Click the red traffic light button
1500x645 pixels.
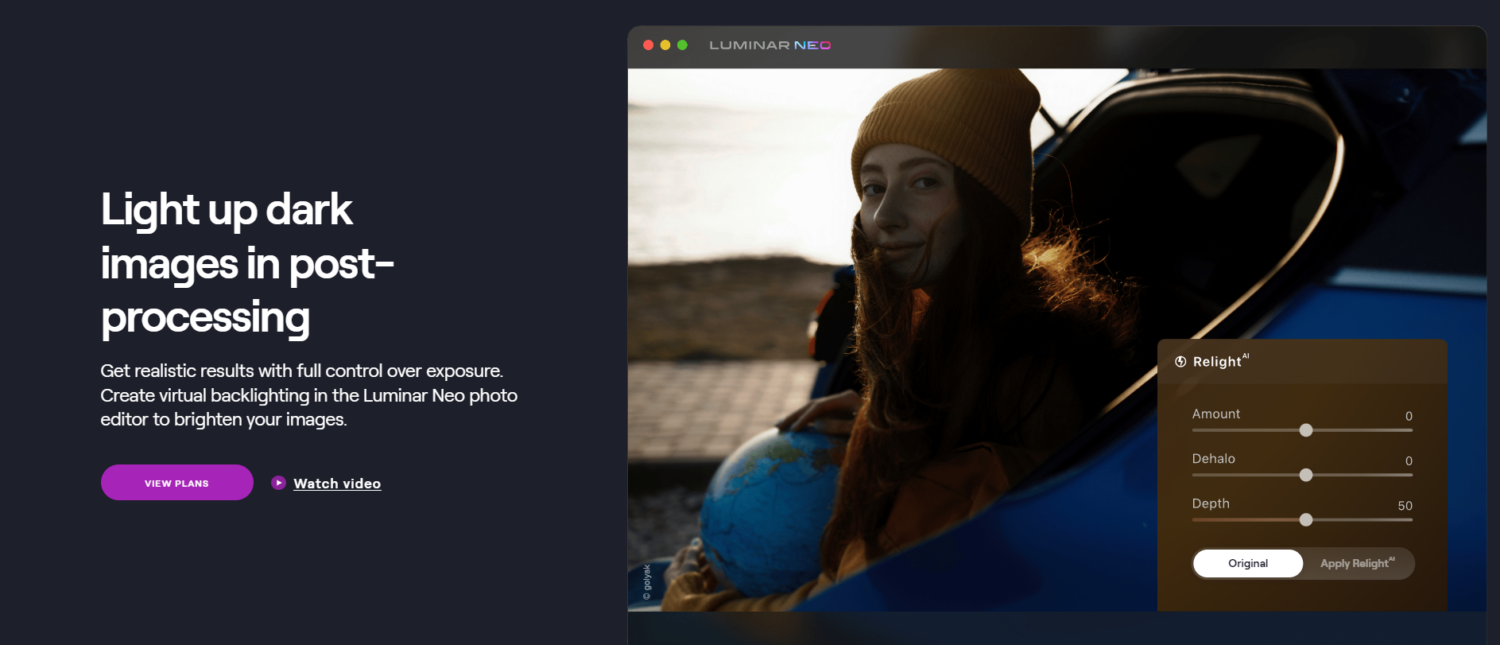pos(649,44)
